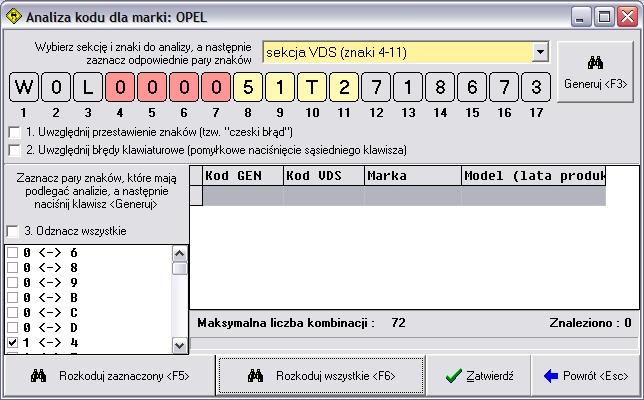The image size is (644, 400).
Task: Check the 0 <-> B pair
Action: click(x=13, y=297)
